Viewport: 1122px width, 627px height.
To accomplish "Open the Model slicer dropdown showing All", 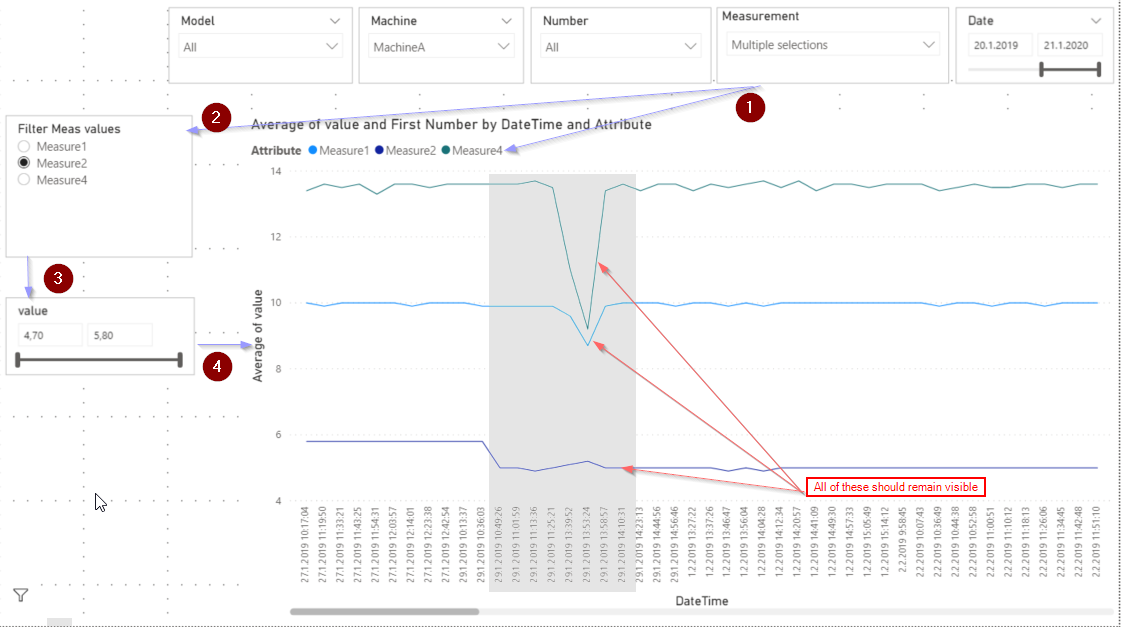I will (260, 47).
